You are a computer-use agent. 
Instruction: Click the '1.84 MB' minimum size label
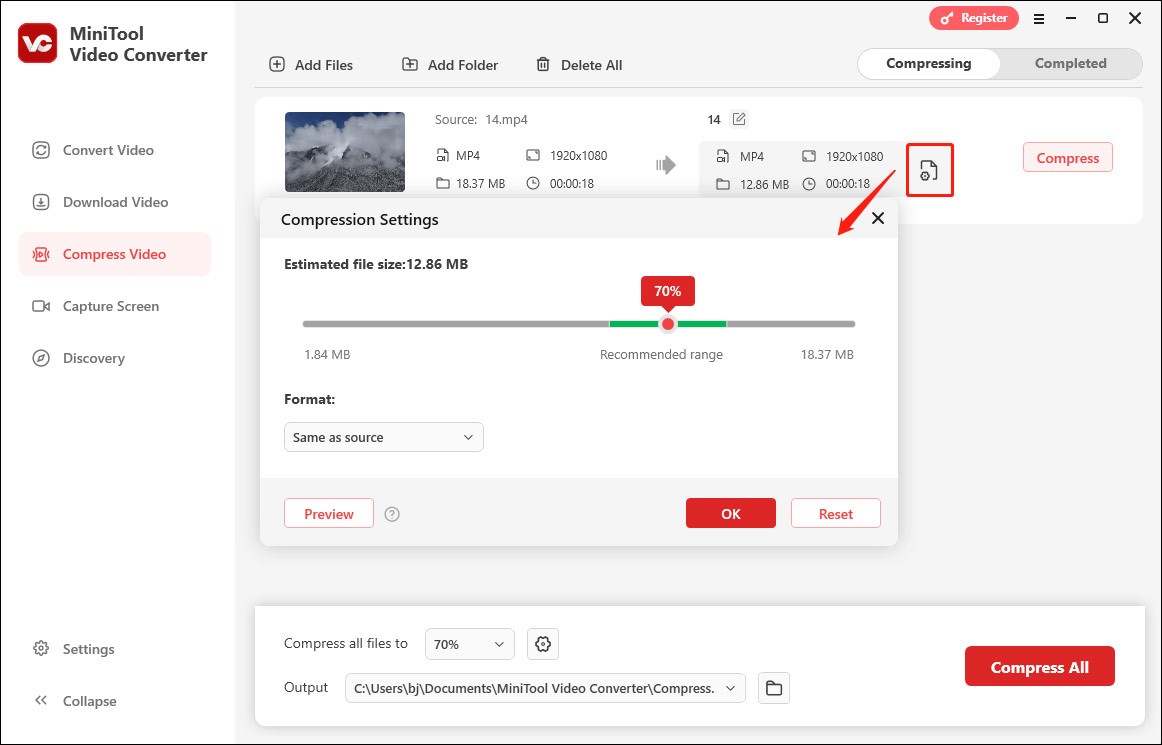(327, 354)
